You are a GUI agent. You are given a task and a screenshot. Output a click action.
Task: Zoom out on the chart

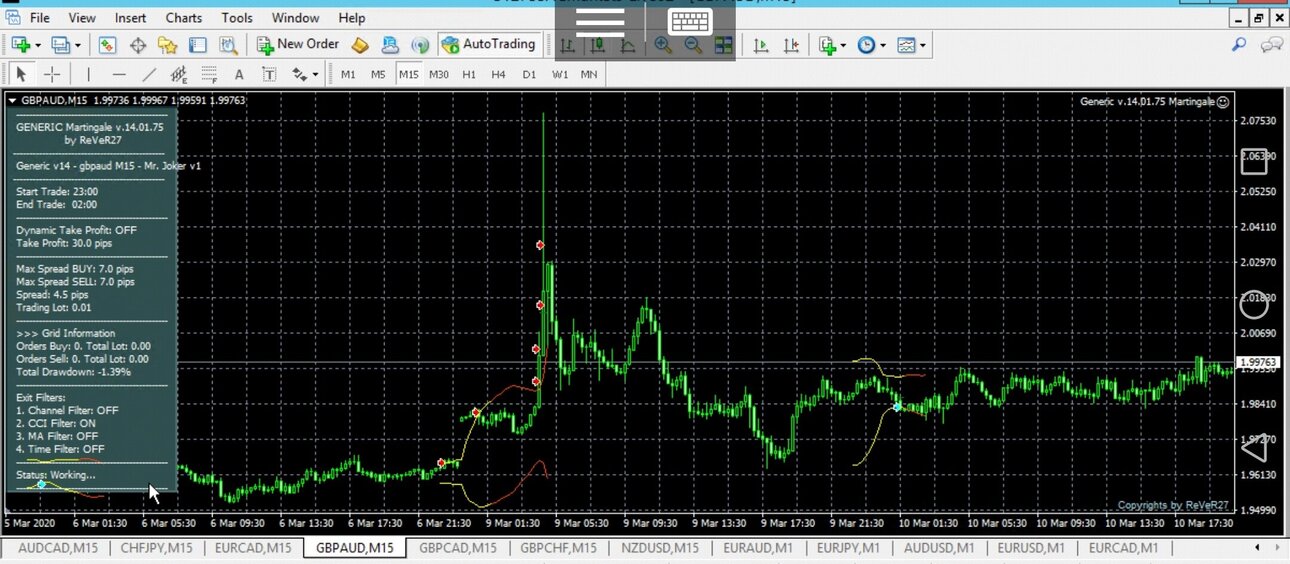pos(693,45)
